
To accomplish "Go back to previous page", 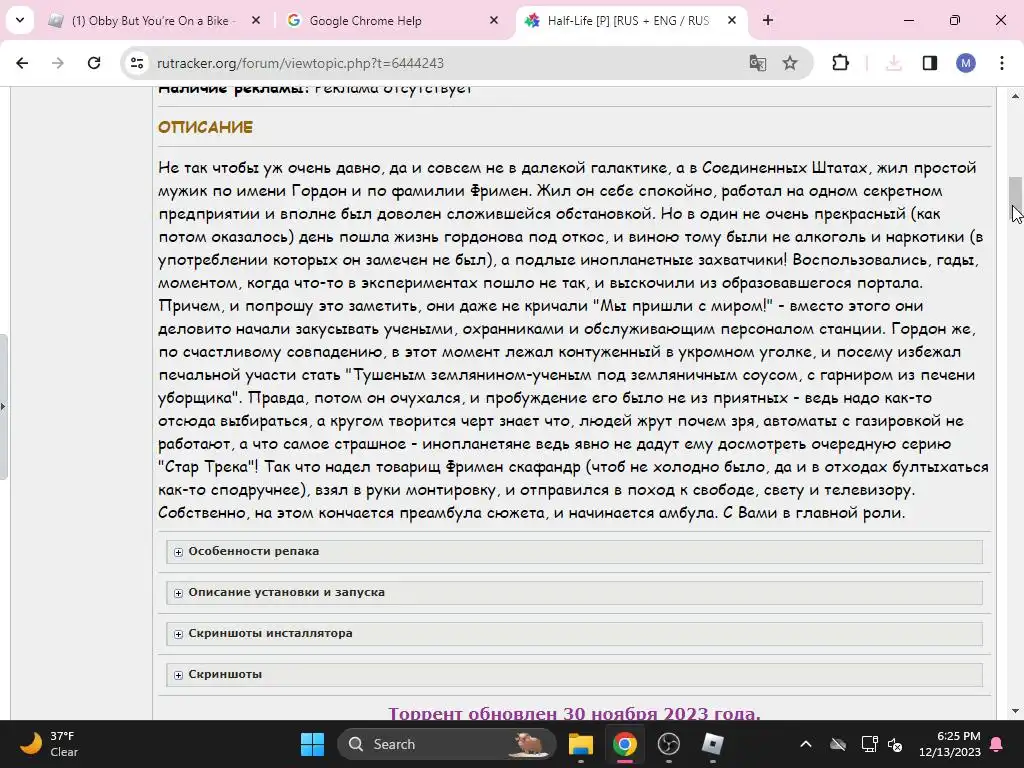I will click(22, 63).
